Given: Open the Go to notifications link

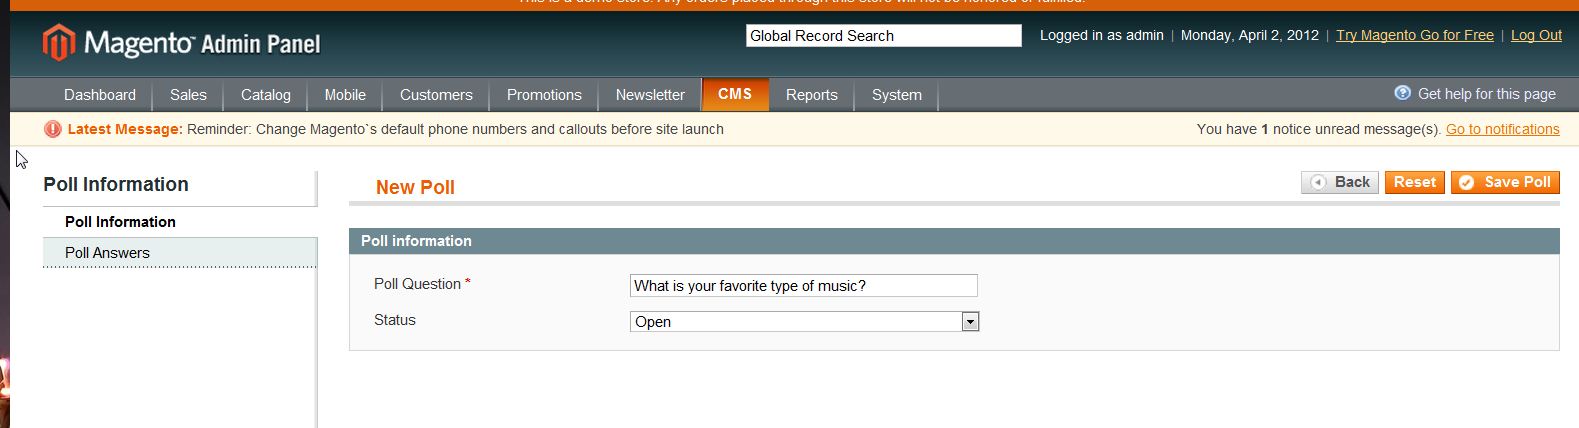Looking at the screenshot, I should click(1502, 129).
